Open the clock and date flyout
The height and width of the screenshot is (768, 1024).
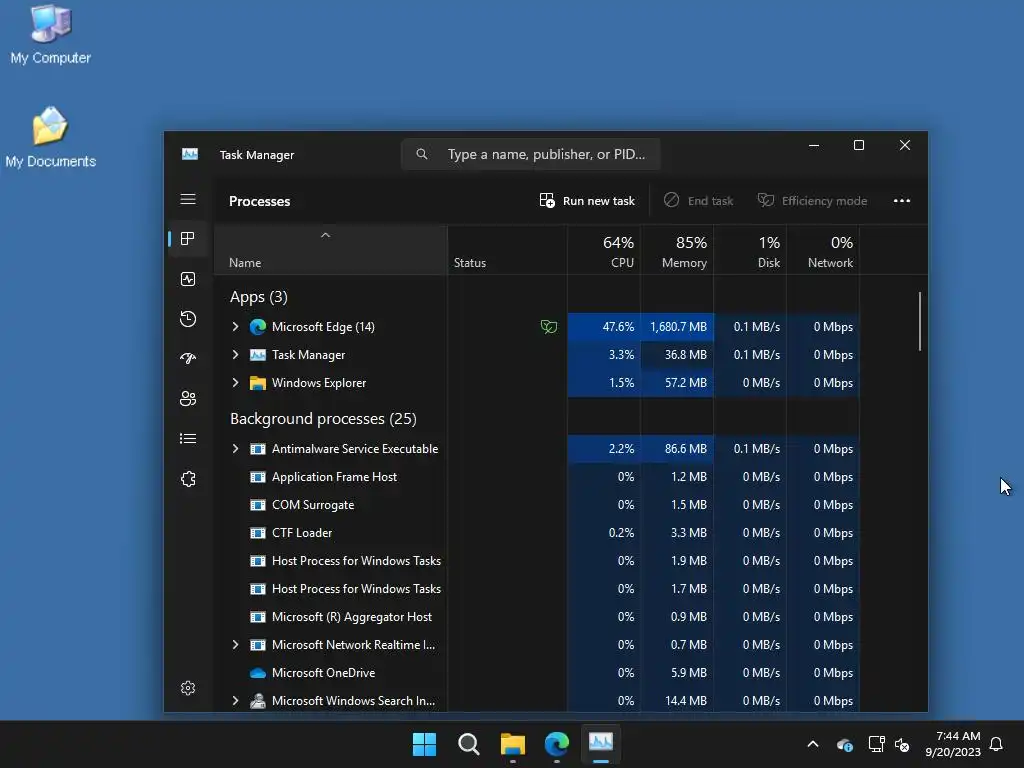tap(953, 744)
